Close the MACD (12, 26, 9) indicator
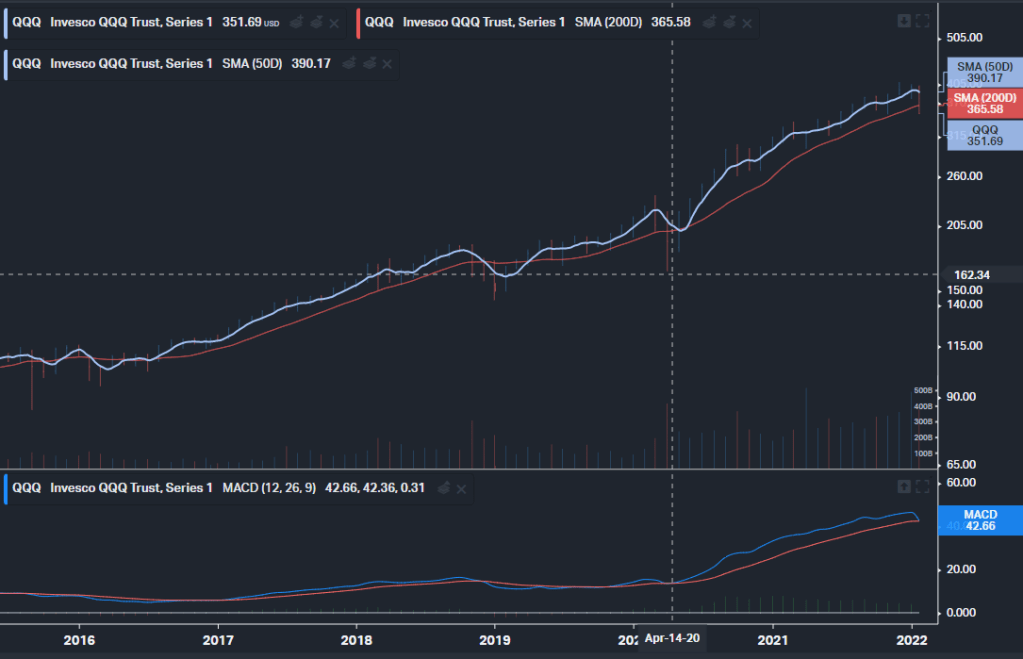The width and height of the screenshot is (1023, 659). click(x=461, y=488)
